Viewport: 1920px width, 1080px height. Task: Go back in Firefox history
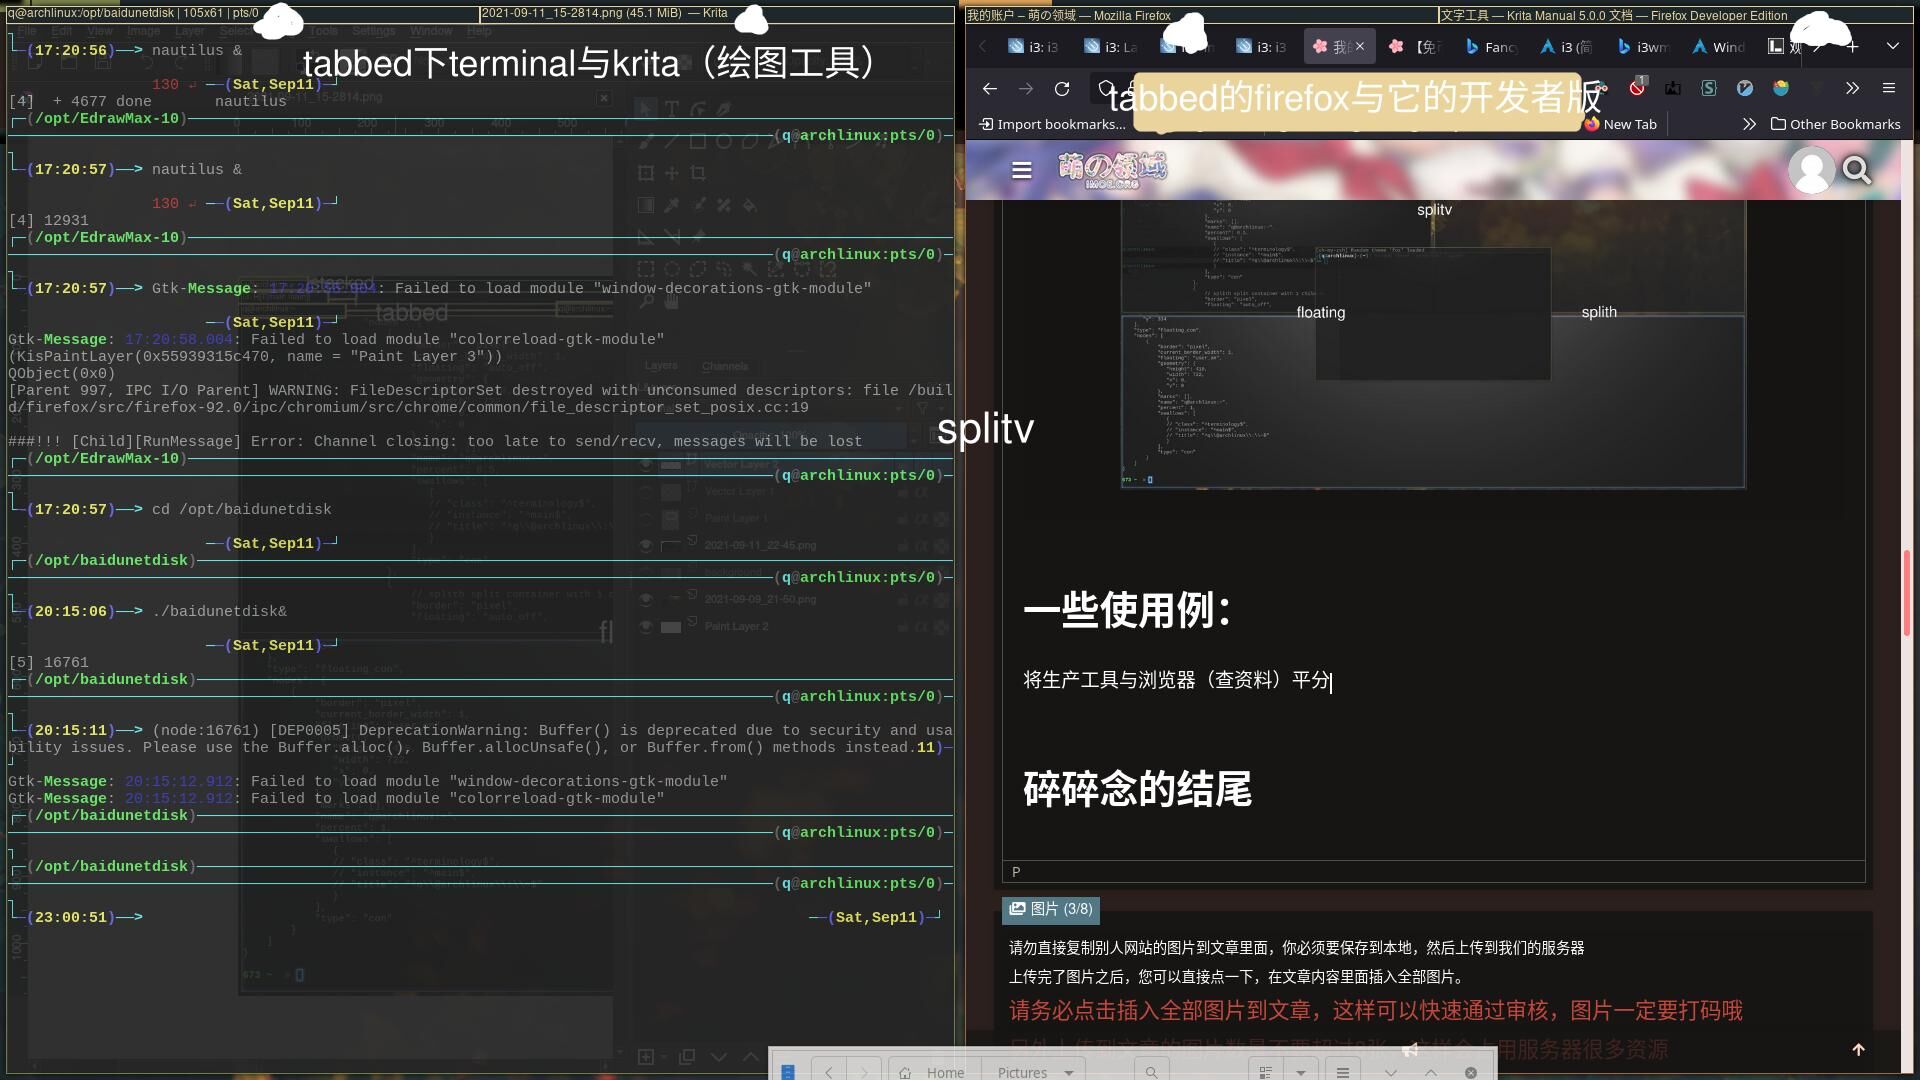click(x=989, y=89)
